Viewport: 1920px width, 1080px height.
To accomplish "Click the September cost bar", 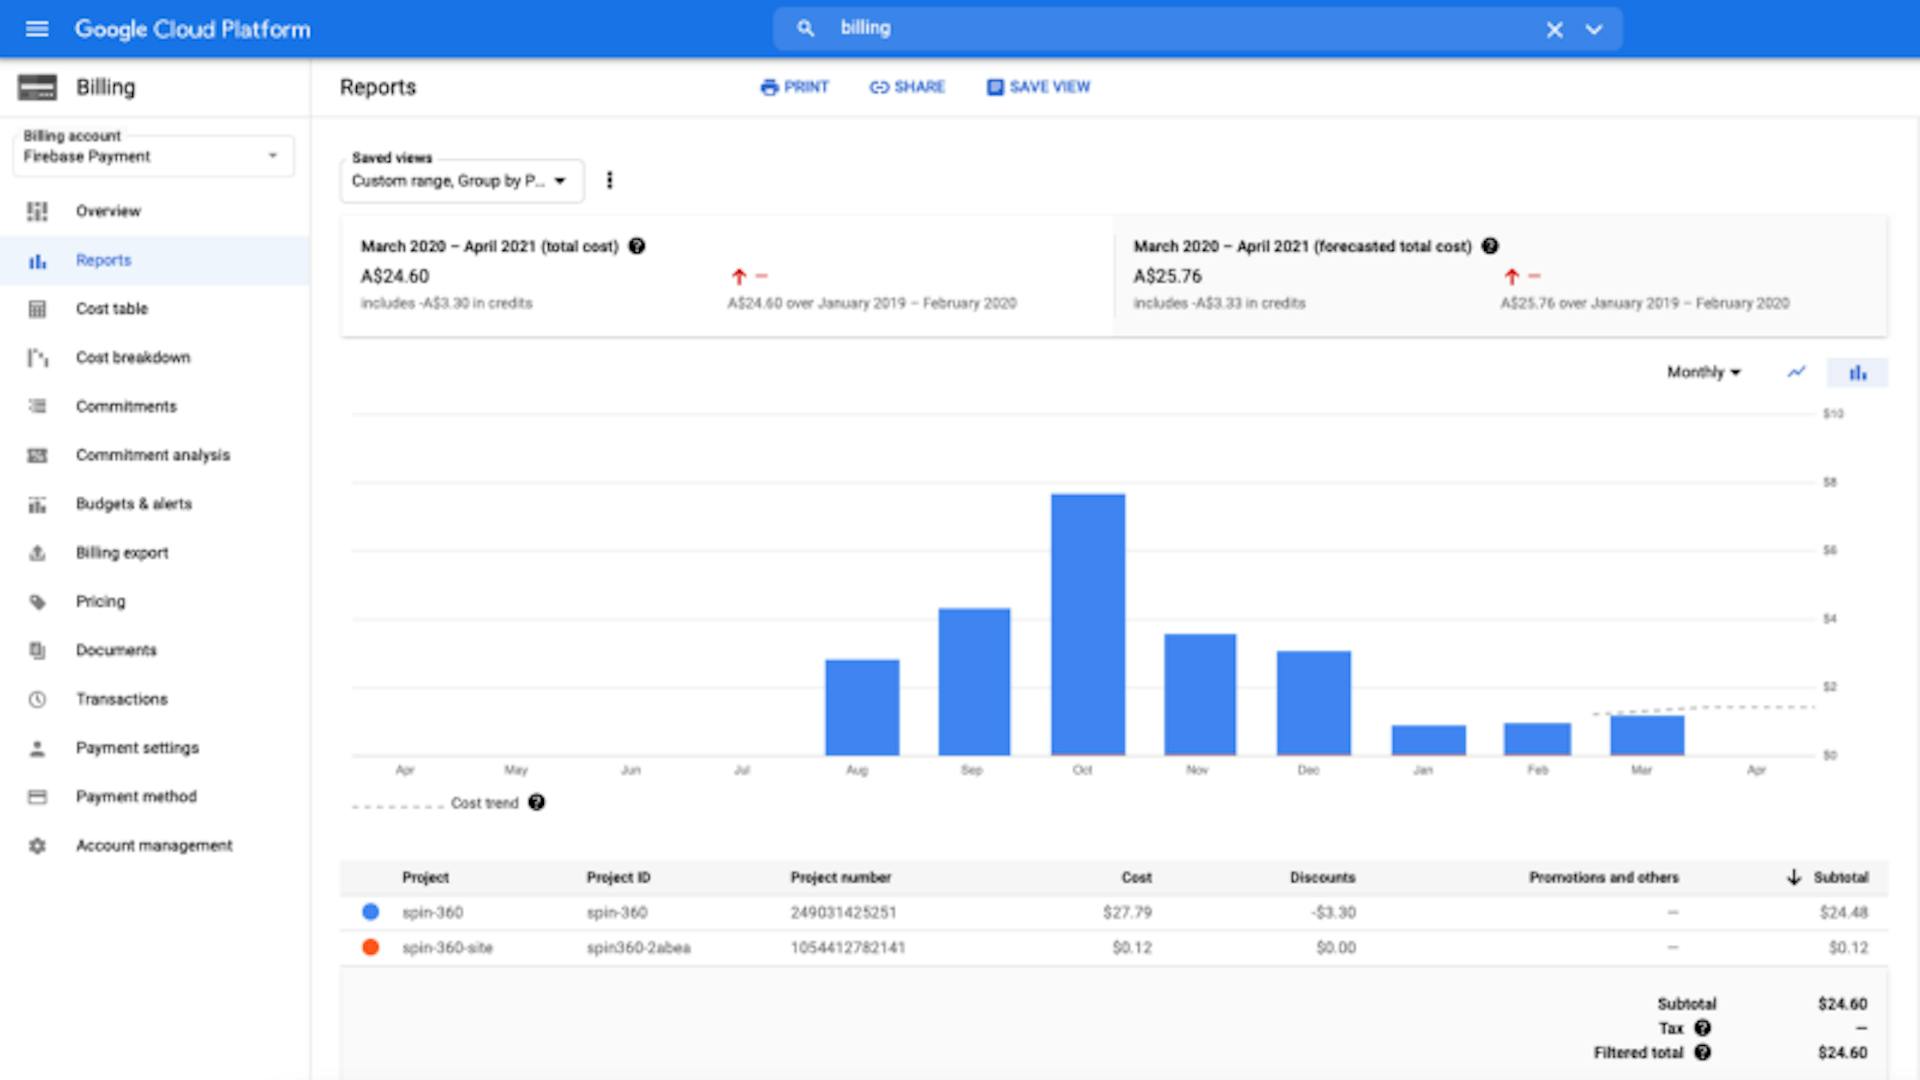I will (x=974, y=682).
